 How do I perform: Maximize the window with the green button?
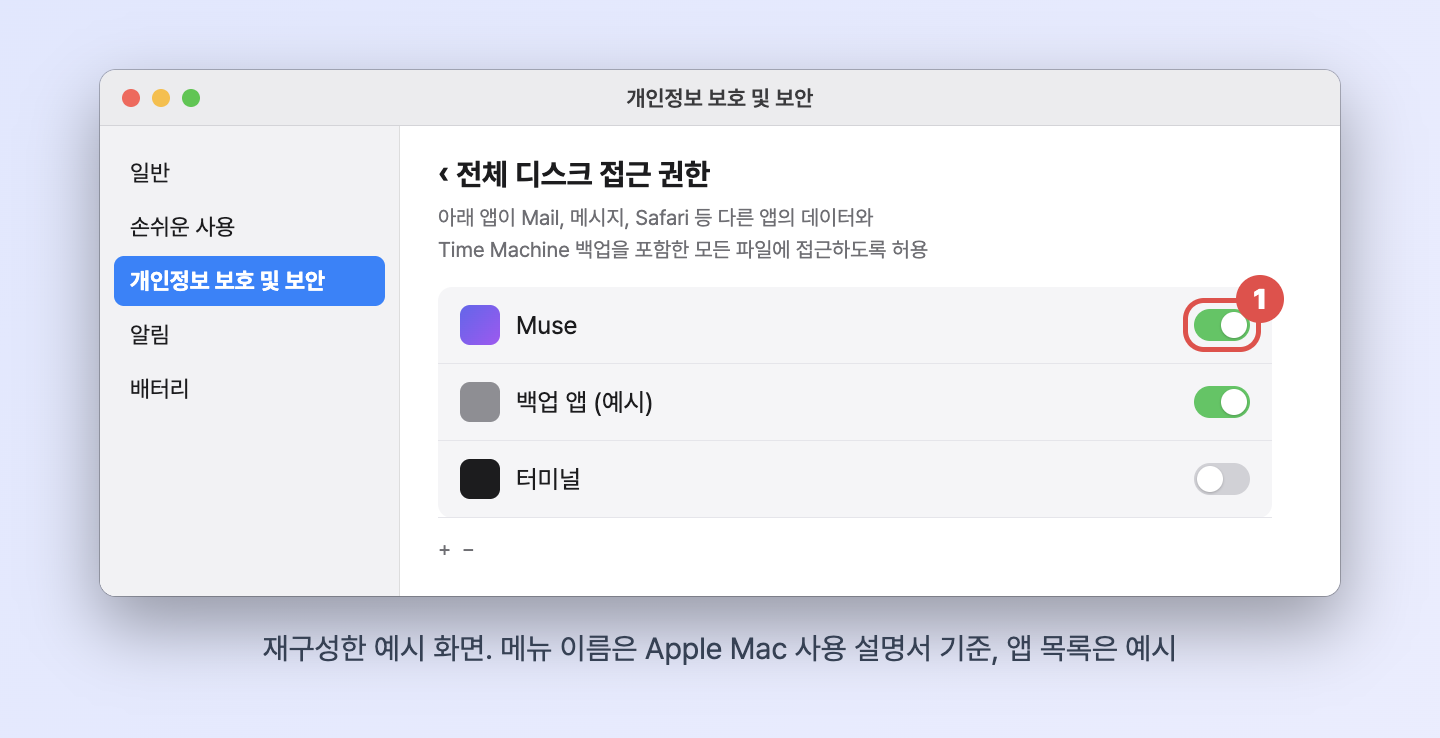click(x=191, y=98)
